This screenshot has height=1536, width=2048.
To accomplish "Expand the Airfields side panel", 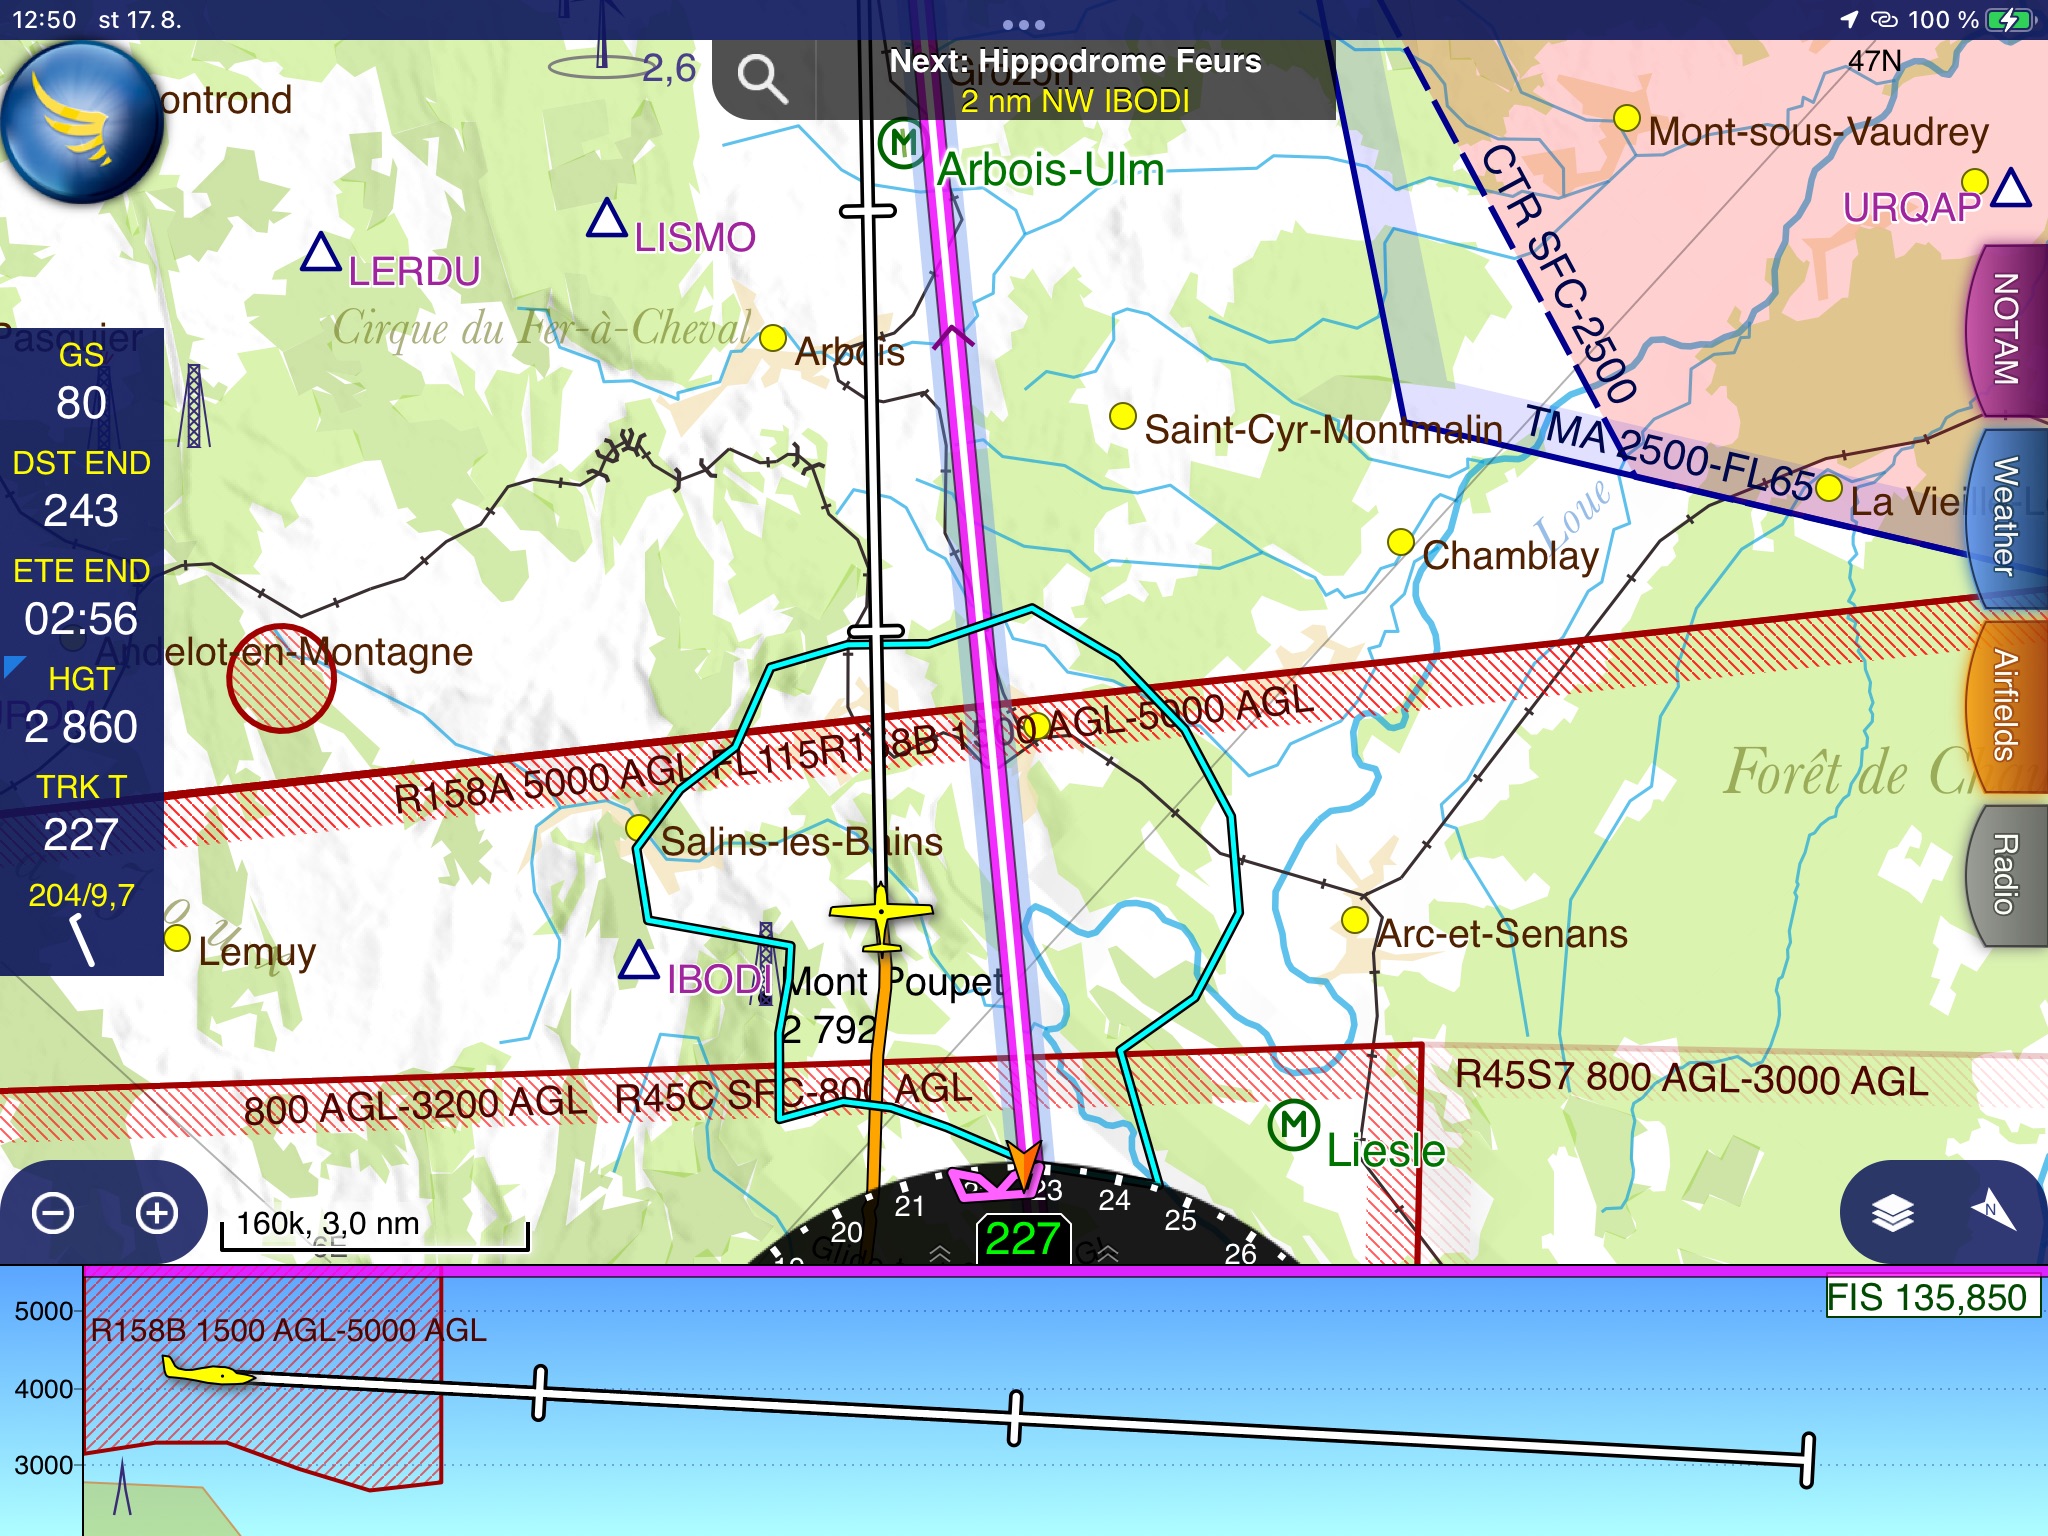I will point(2006,705).
